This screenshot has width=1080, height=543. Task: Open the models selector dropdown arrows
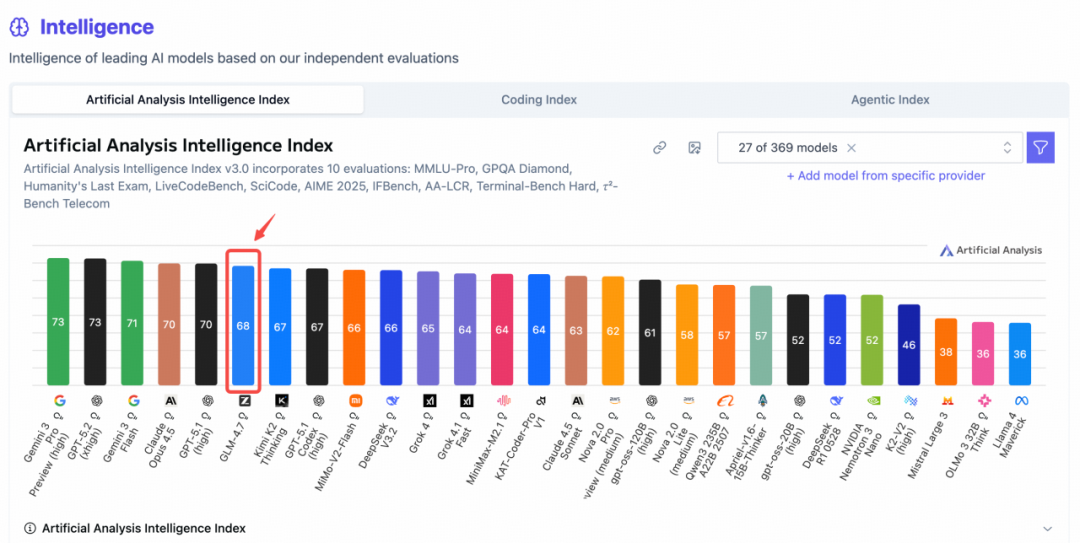1007,148
